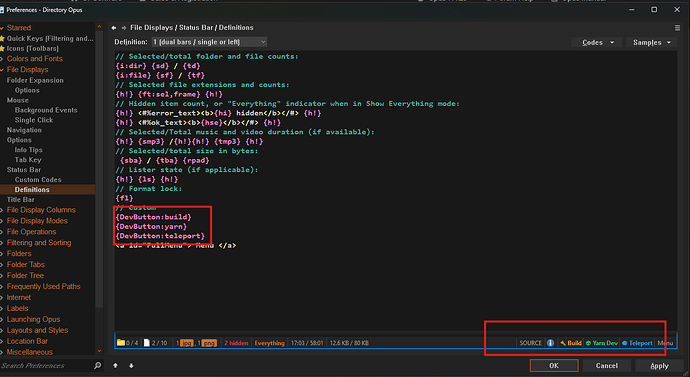690x377 pixels.
Task: Select Quick Keys starred page
Action: click(50, 38)
